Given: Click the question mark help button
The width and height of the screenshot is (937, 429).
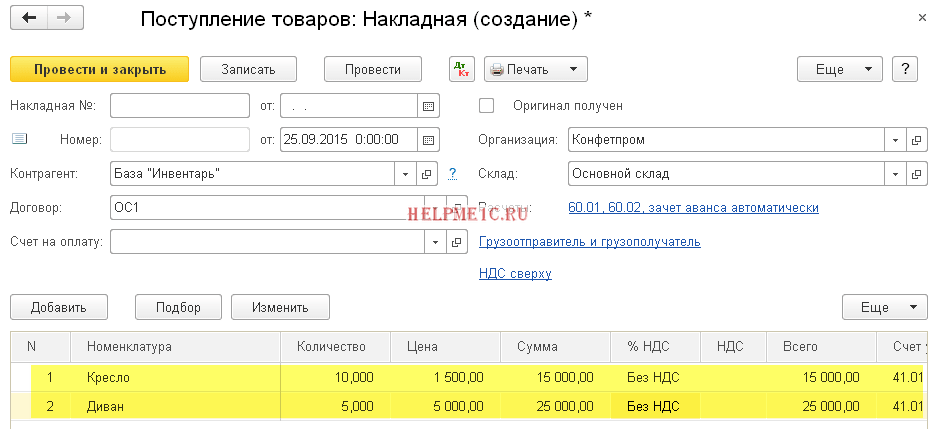Looking at the screenshot, I should [904, 69].
